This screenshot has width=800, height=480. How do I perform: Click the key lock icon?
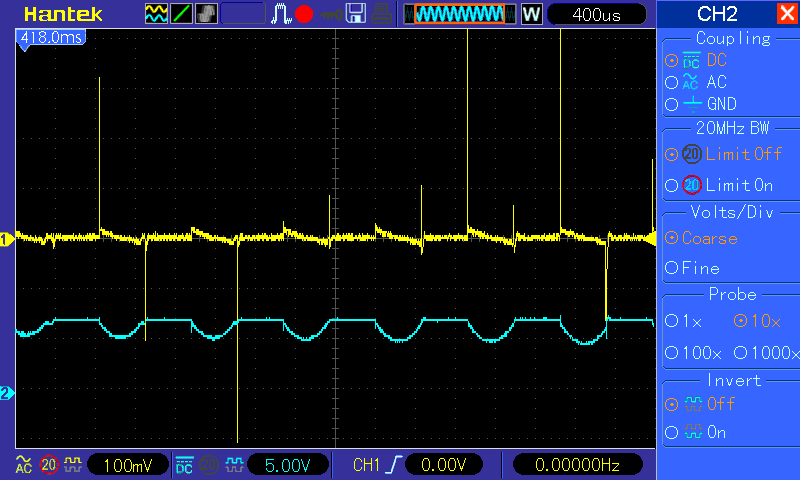tap(331, 14)
